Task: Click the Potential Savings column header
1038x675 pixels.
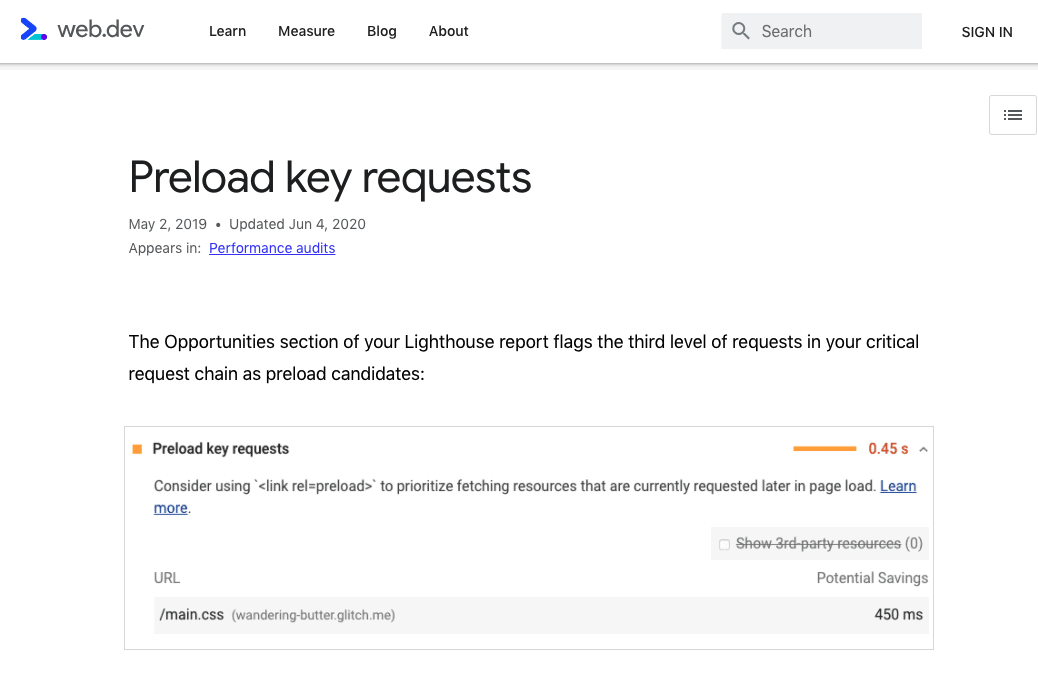Action: tap(872, 578)
